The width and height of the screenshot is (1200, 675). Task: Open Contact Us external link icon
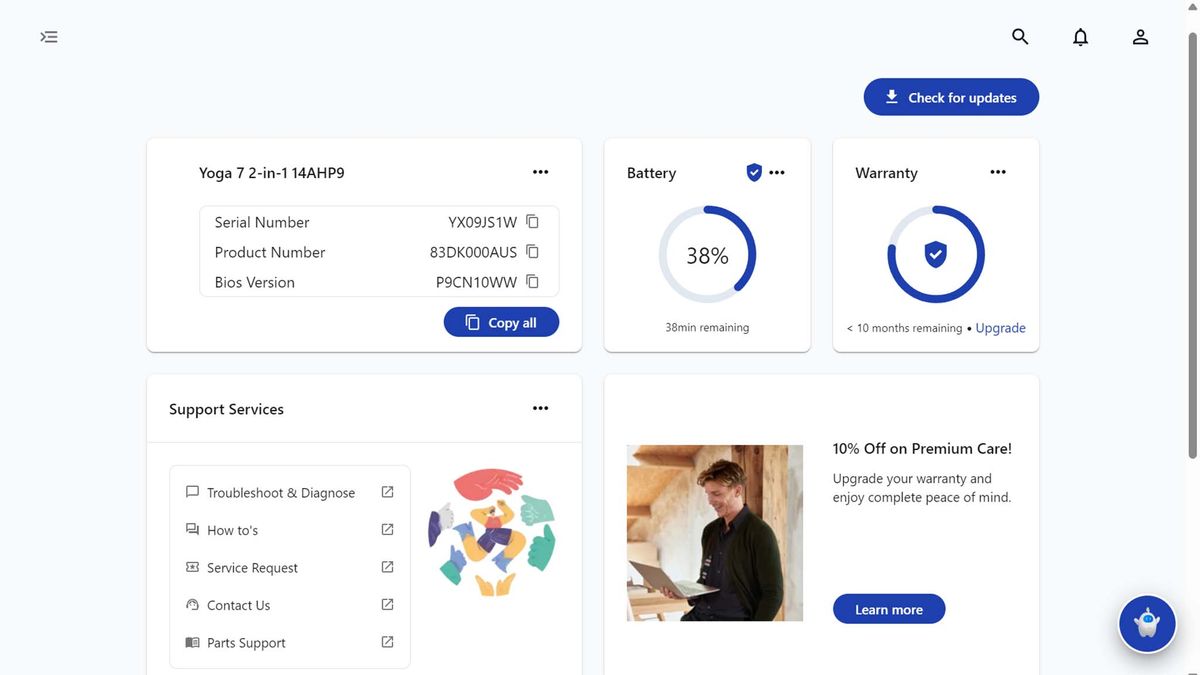(x=388, y=605)
